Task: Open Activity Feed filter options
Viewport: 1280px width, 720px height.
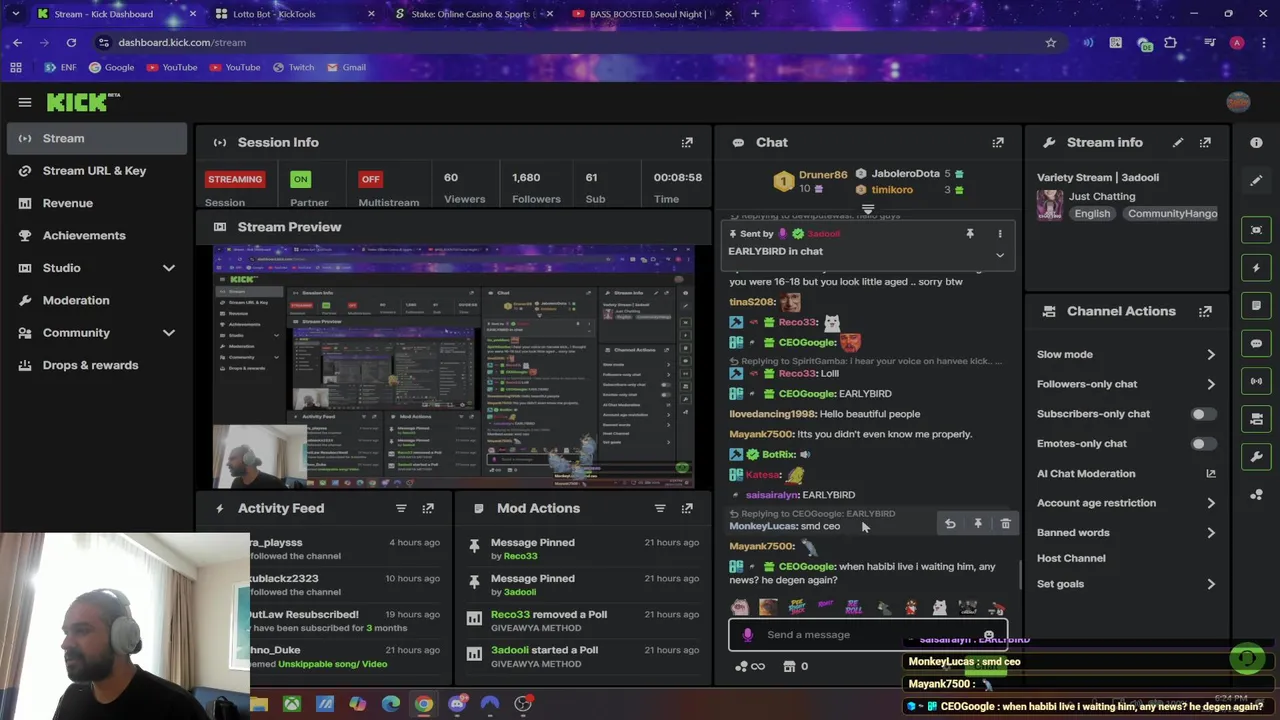Action: [401, 508]
